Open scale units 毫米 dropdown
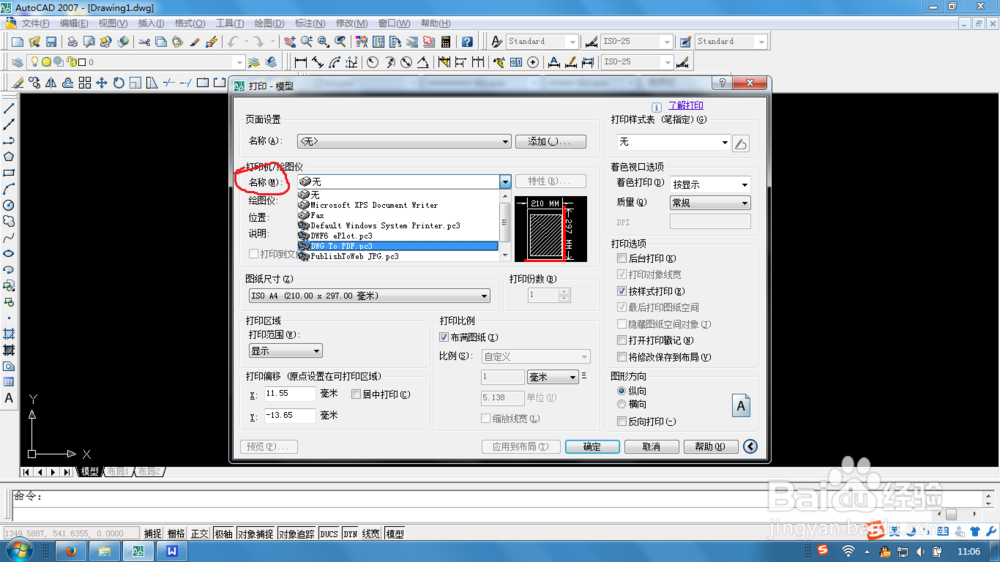The width and height of the screenshot is (1000, 562). point(552,377)
